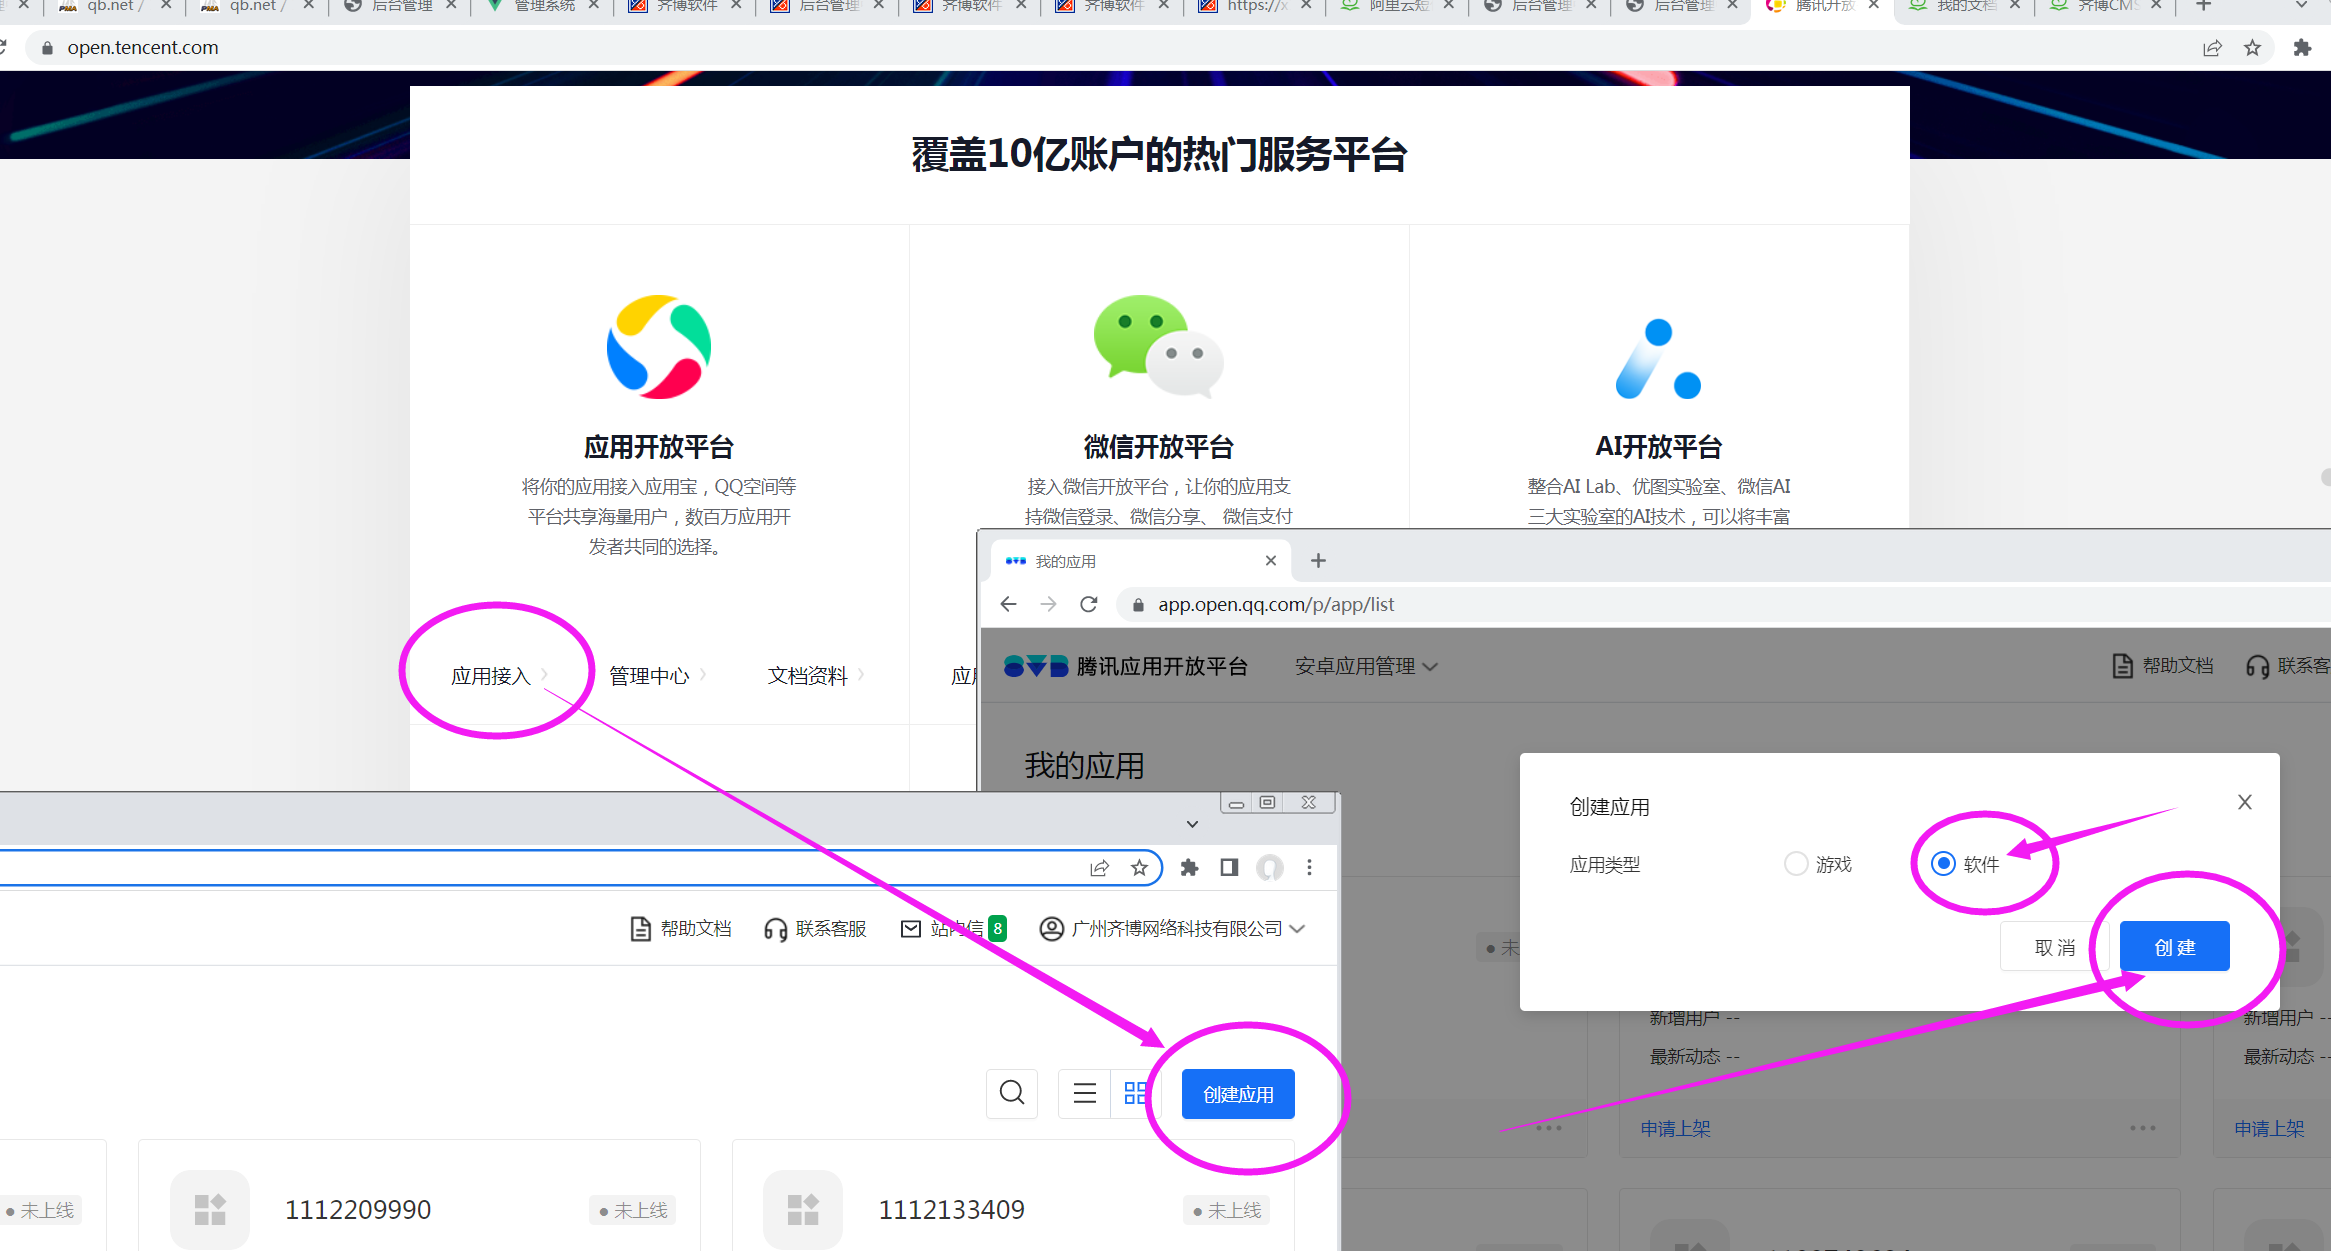Switch to the 管理系统 browser tab

[543, 6]
